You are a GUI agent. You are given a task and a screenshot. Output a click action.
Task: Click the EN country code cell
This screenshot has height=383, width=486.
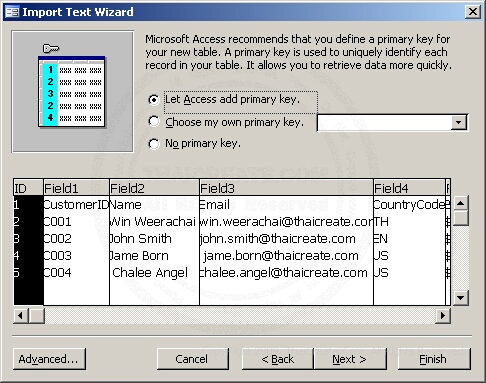coord(409,239)
